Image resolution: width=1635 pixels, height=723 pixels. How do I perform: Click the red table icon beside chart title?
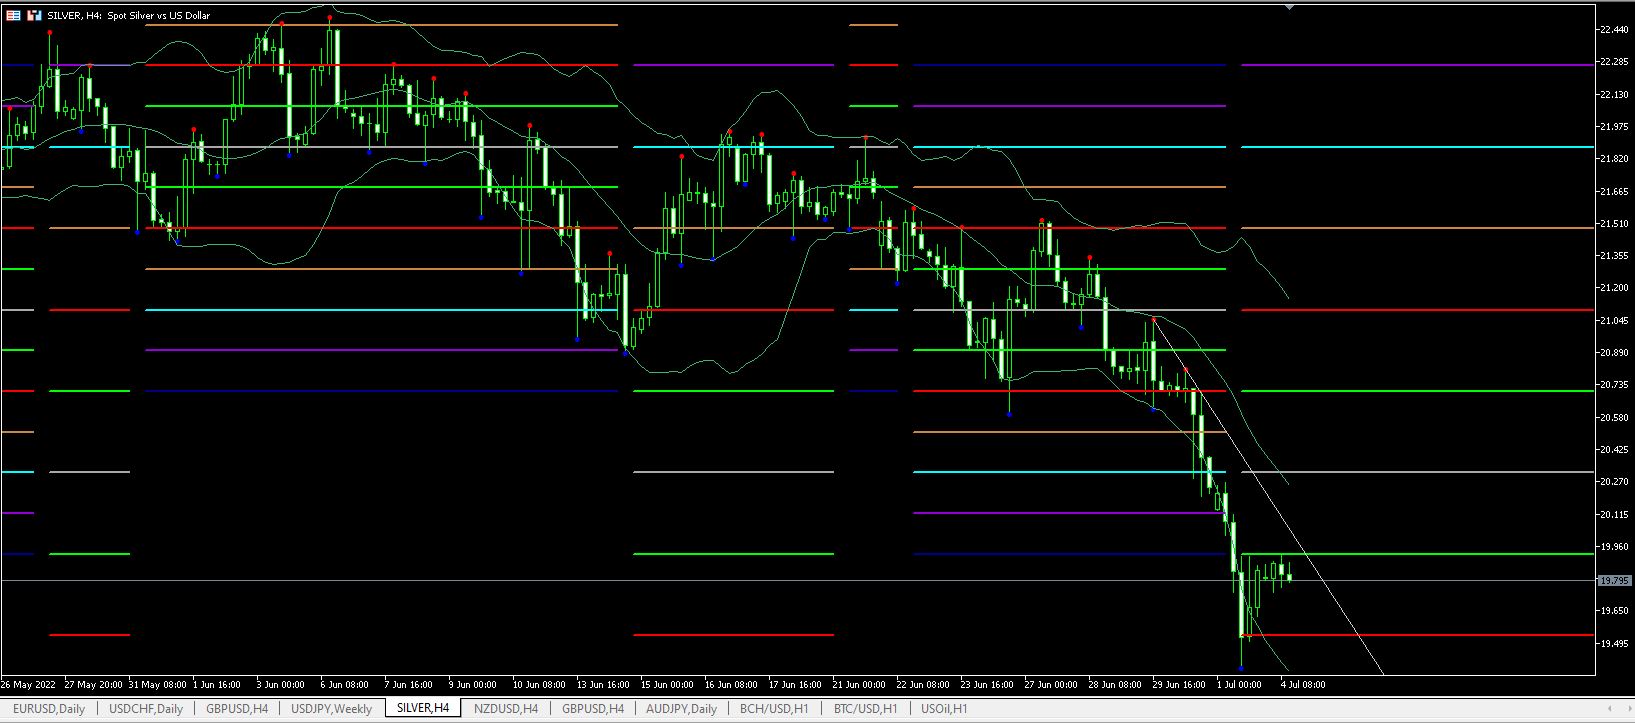[13, 15]
